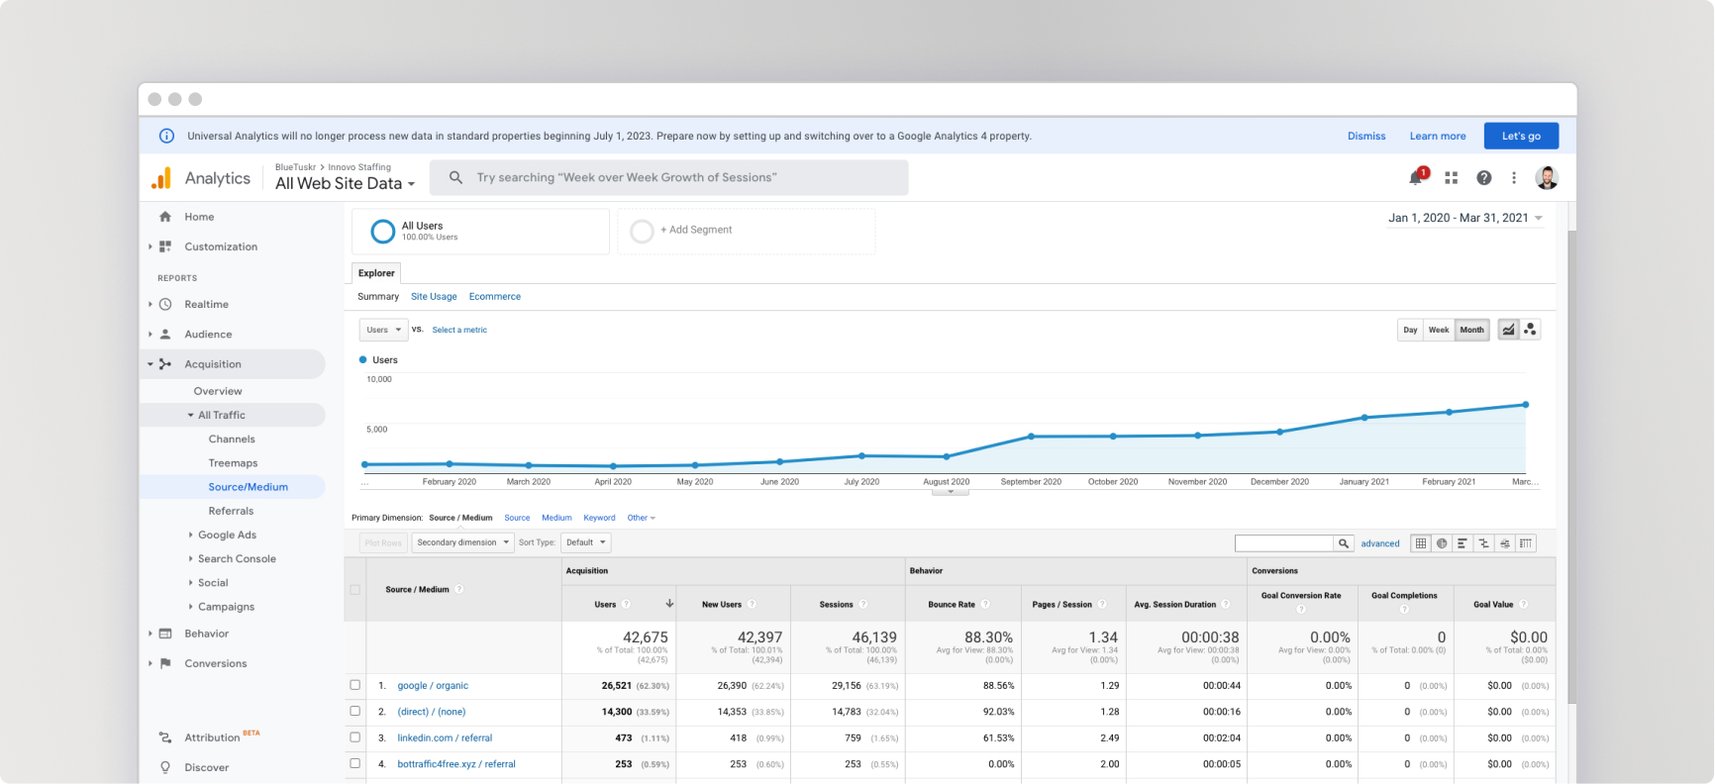The height and width of the screenshot is (784, 1715).
Task: Open the date range Jan 1, 2020 - Mar 31, 2021 picker
Action: [1465, 218]
